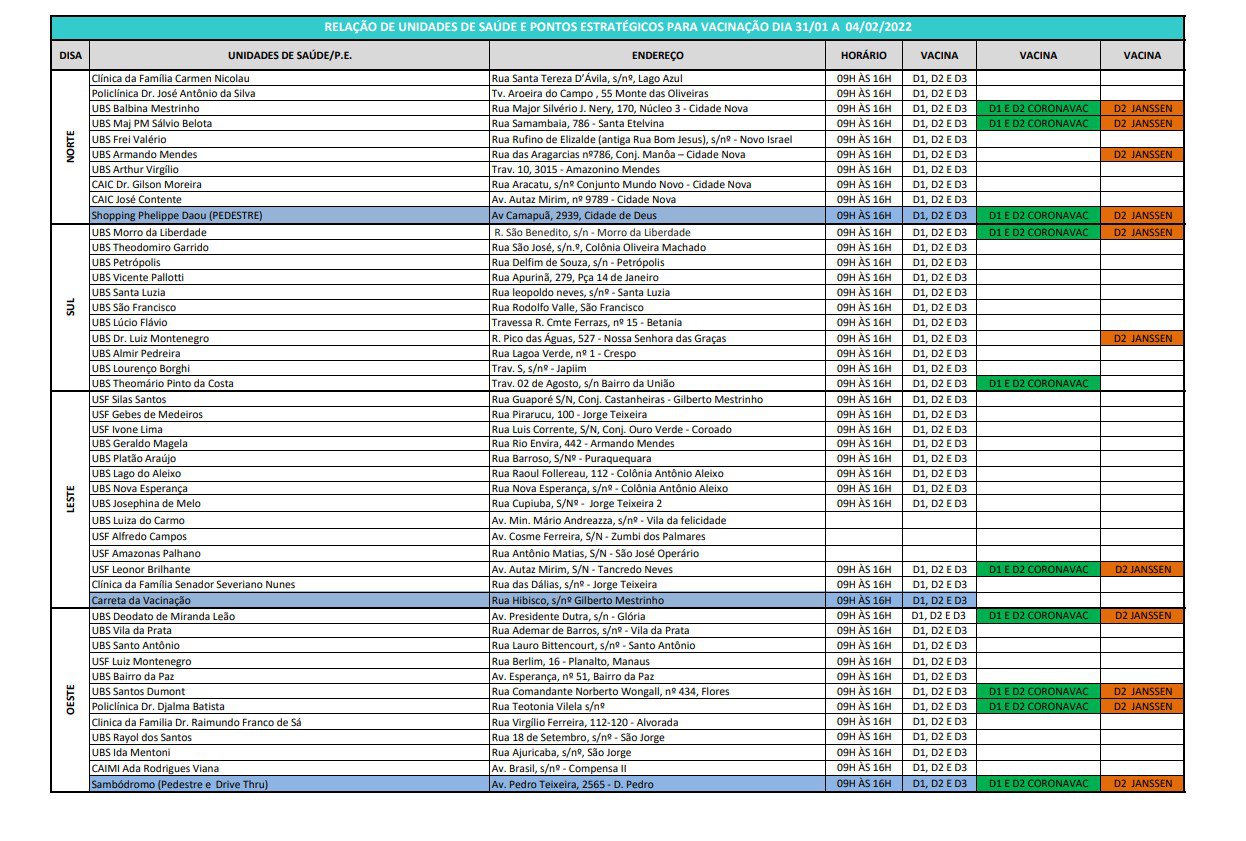Click the title banner of the vaccination table
This screenshot has height=841, width=1246.
(617, 27)
